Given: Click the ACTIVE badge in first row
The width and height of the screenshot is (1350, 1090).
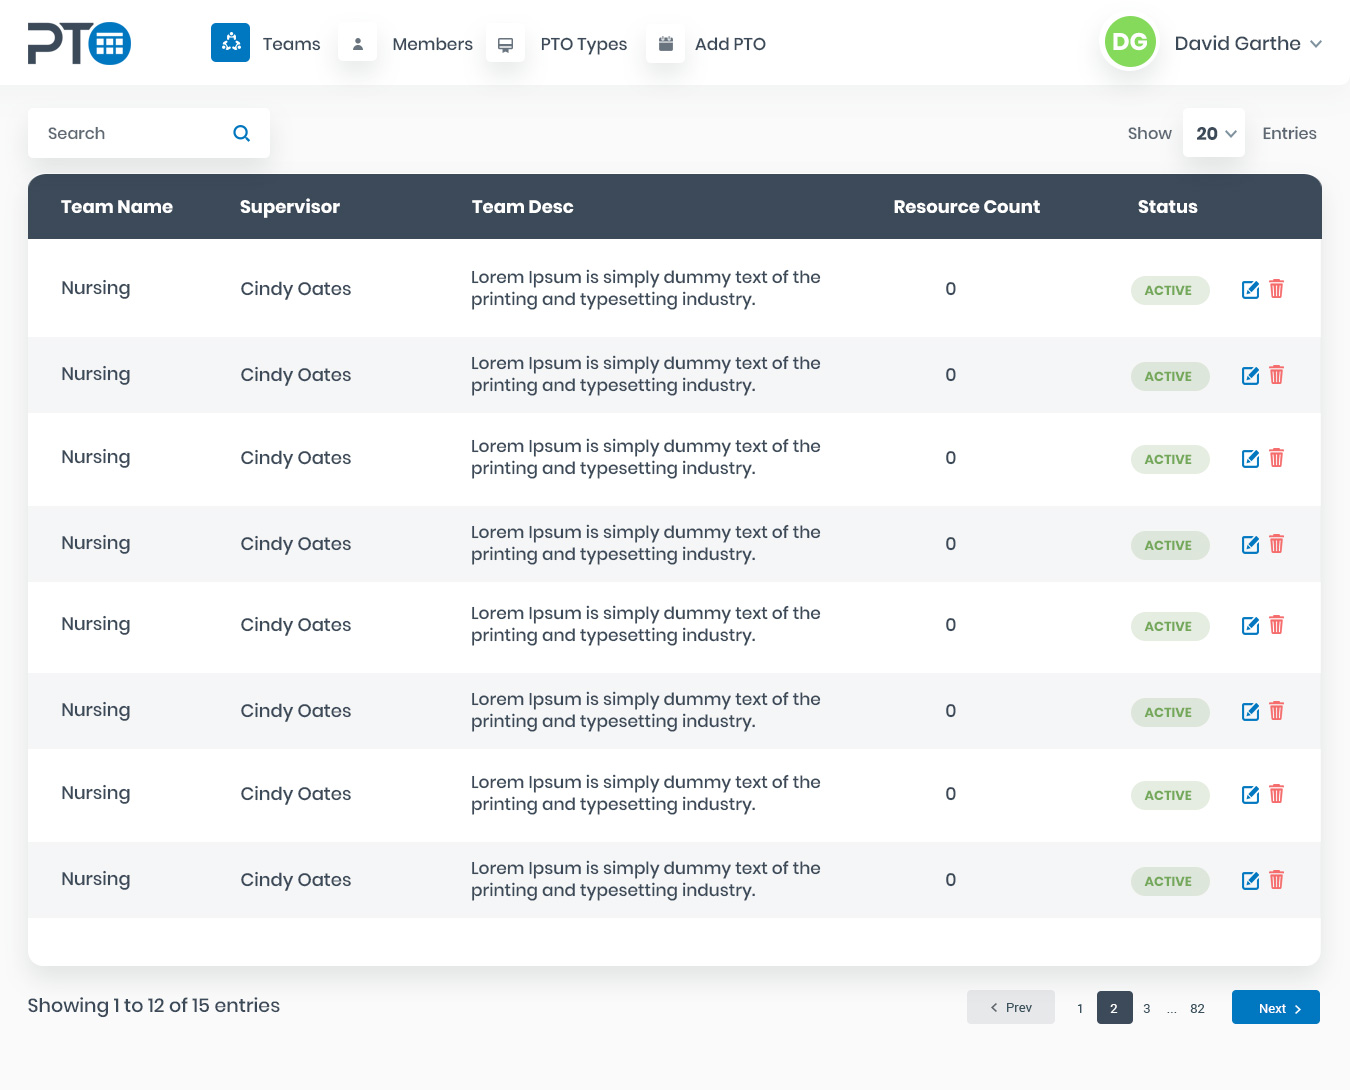Looking at the screenshot, I should 1170,290.
